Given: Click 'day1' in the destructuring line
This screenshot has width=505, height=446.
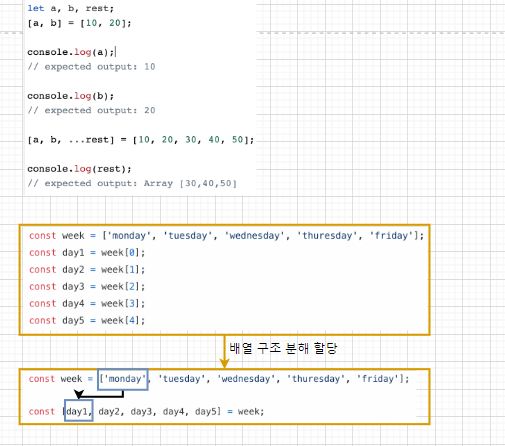Looking at the screenshot, I should coord(77,412).
